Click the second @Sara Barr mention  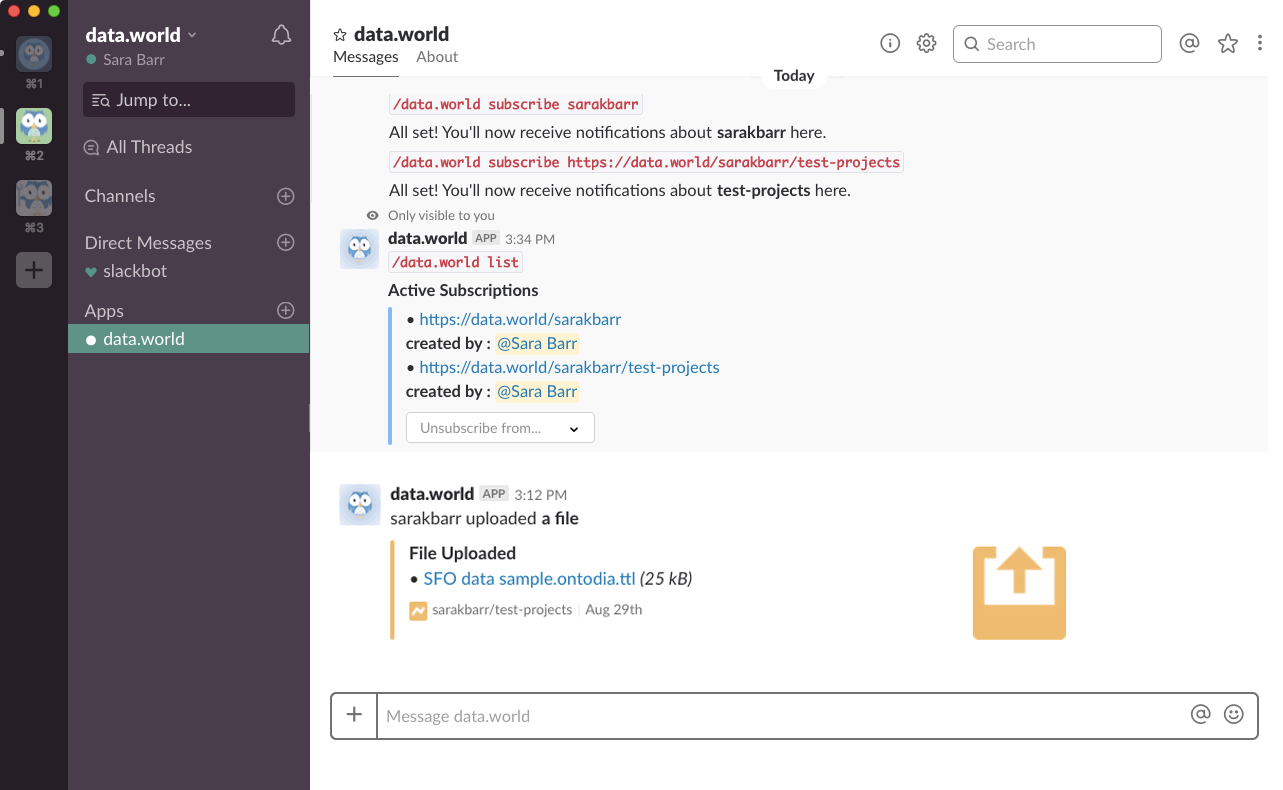click(x=537, y=392)
